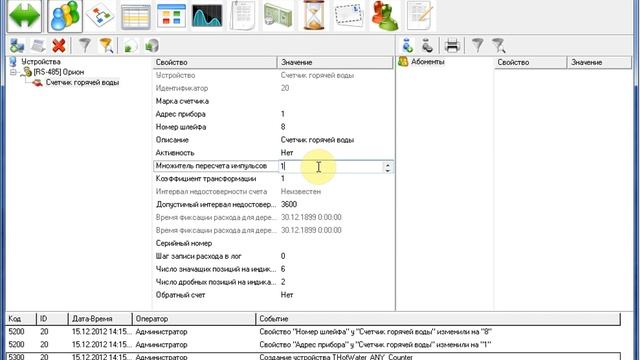Select Марка счетчика property row
The height and width of the screenshot is (360, 640).
click(x=273, y=101)
